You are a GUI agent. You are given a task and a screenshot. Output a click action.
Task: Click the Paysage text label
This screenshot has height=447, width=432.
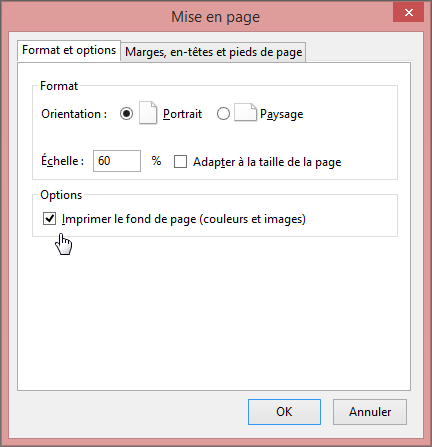(282, 114)
